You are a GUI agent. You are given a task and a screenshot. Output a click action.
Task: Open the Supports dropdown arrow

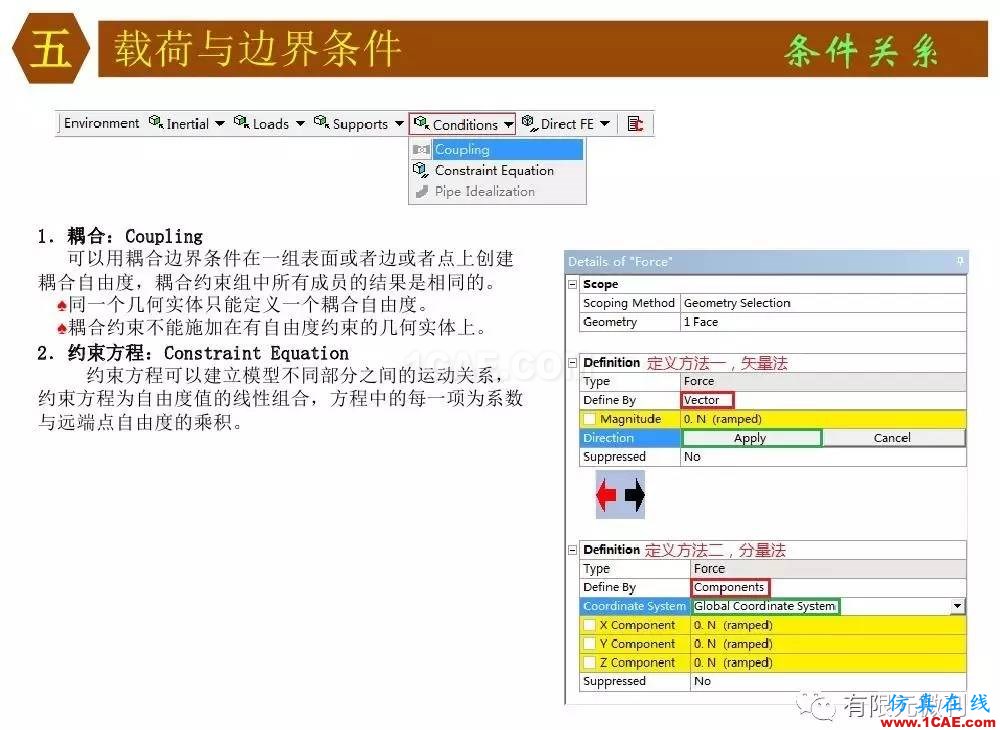[399, 123]
